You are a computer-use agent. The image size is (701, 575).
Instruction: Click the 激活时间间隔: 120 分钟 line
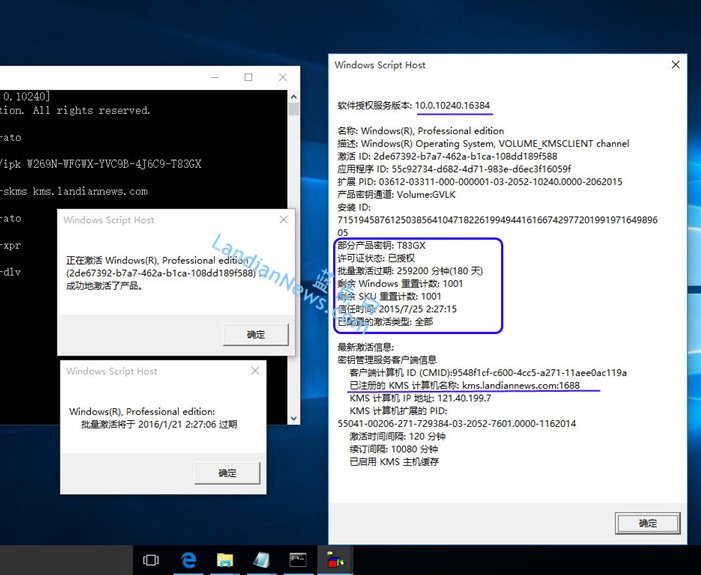point(397,436)
